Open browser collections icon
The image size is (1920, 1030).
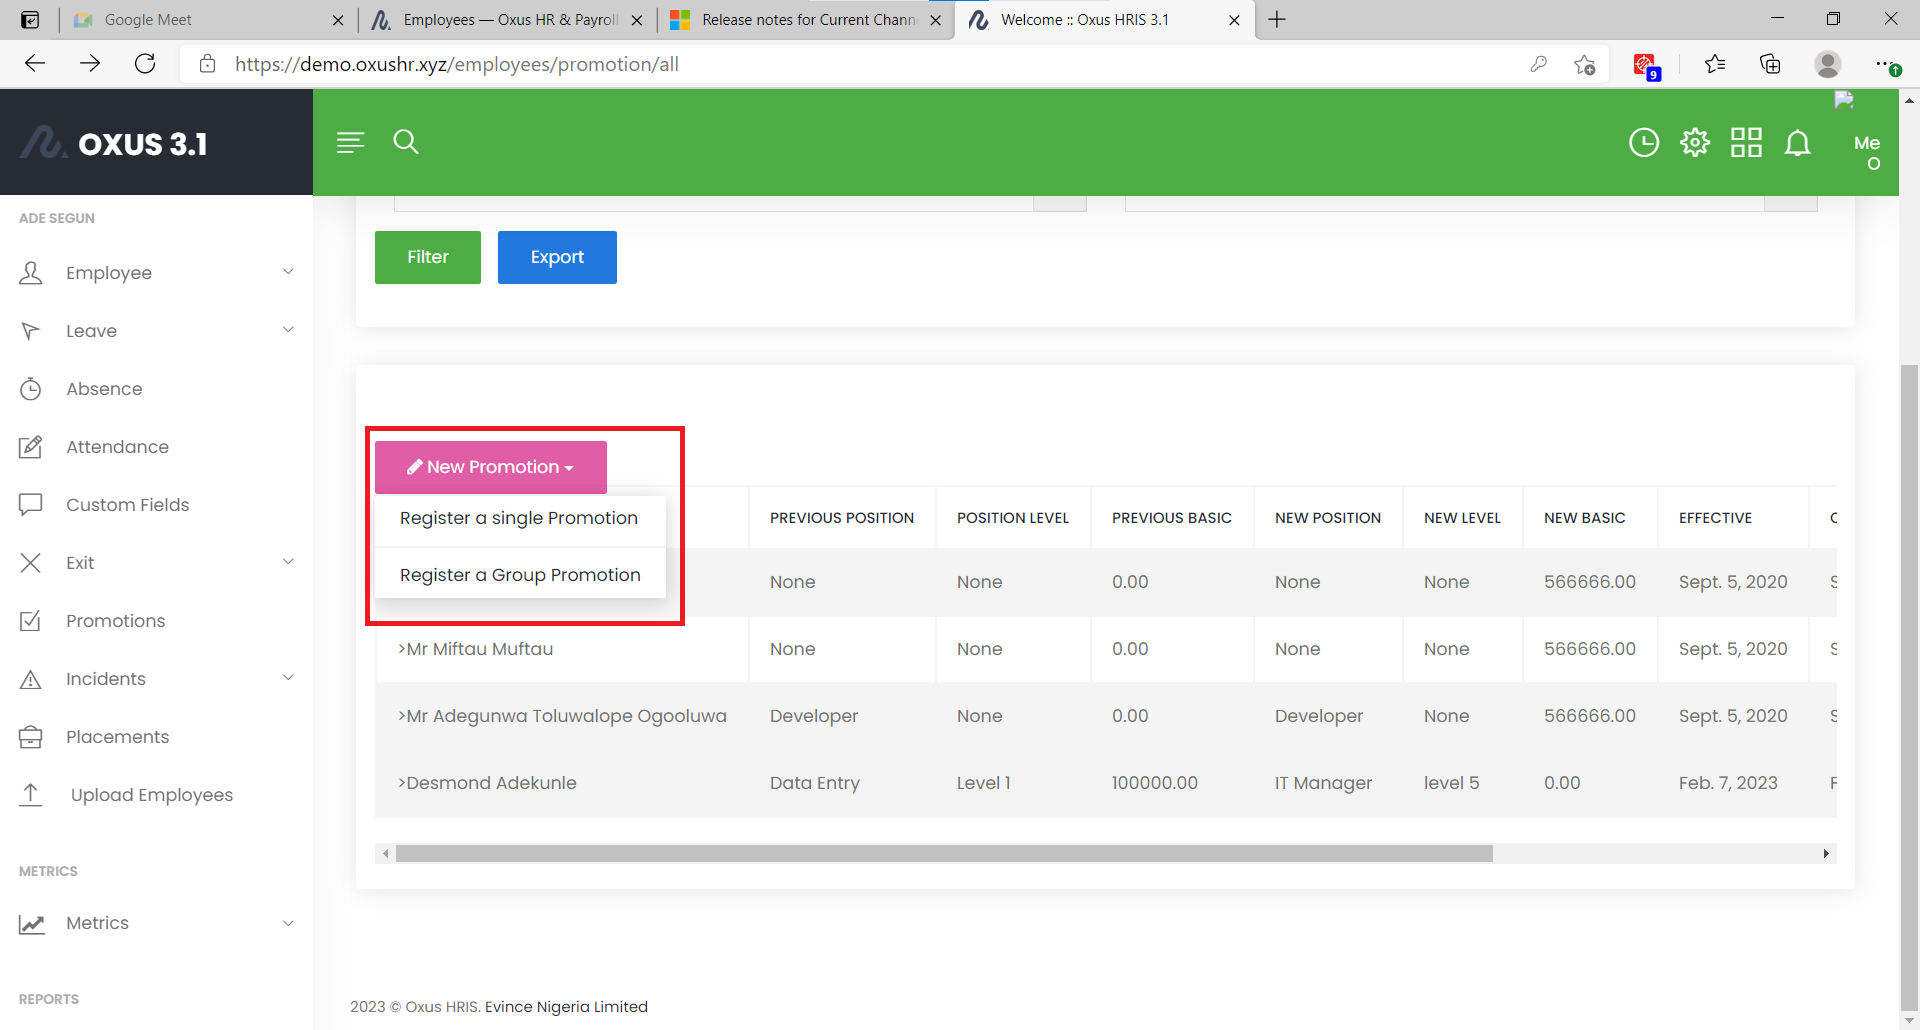click(x=1770, y=64)
